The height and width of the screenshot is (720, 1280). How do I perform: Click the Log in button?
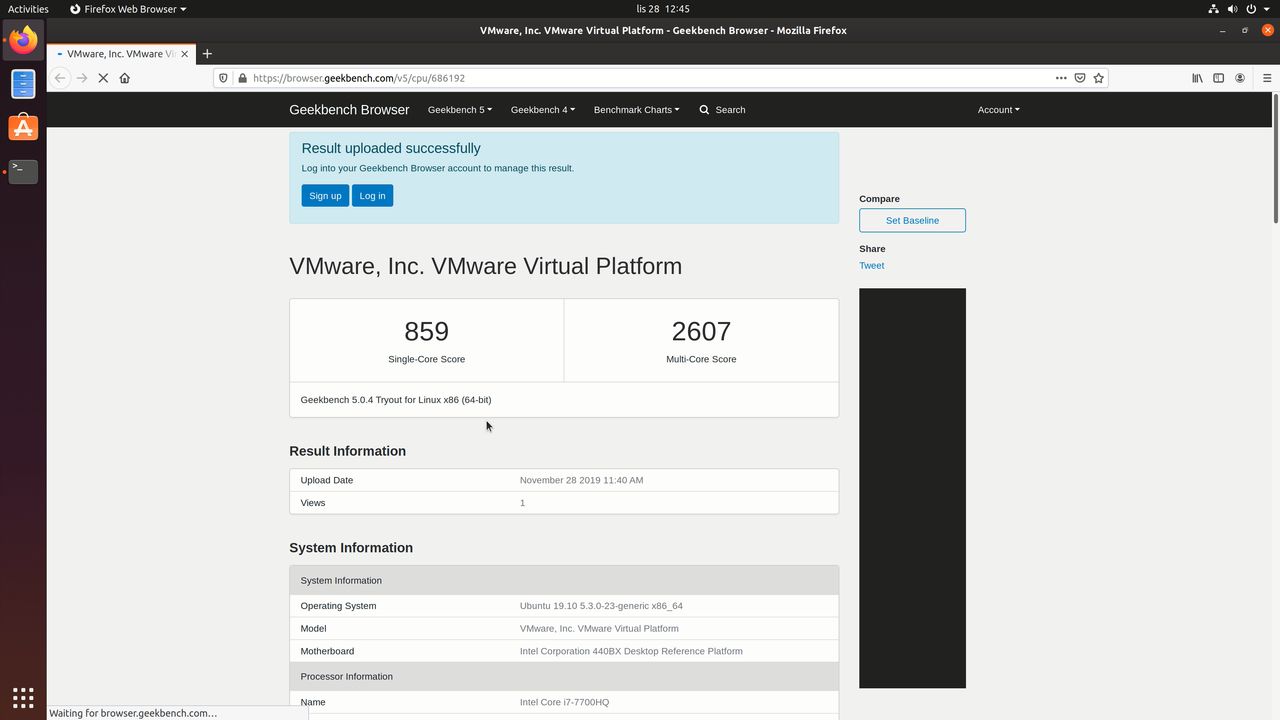click(x=372, y=196)
